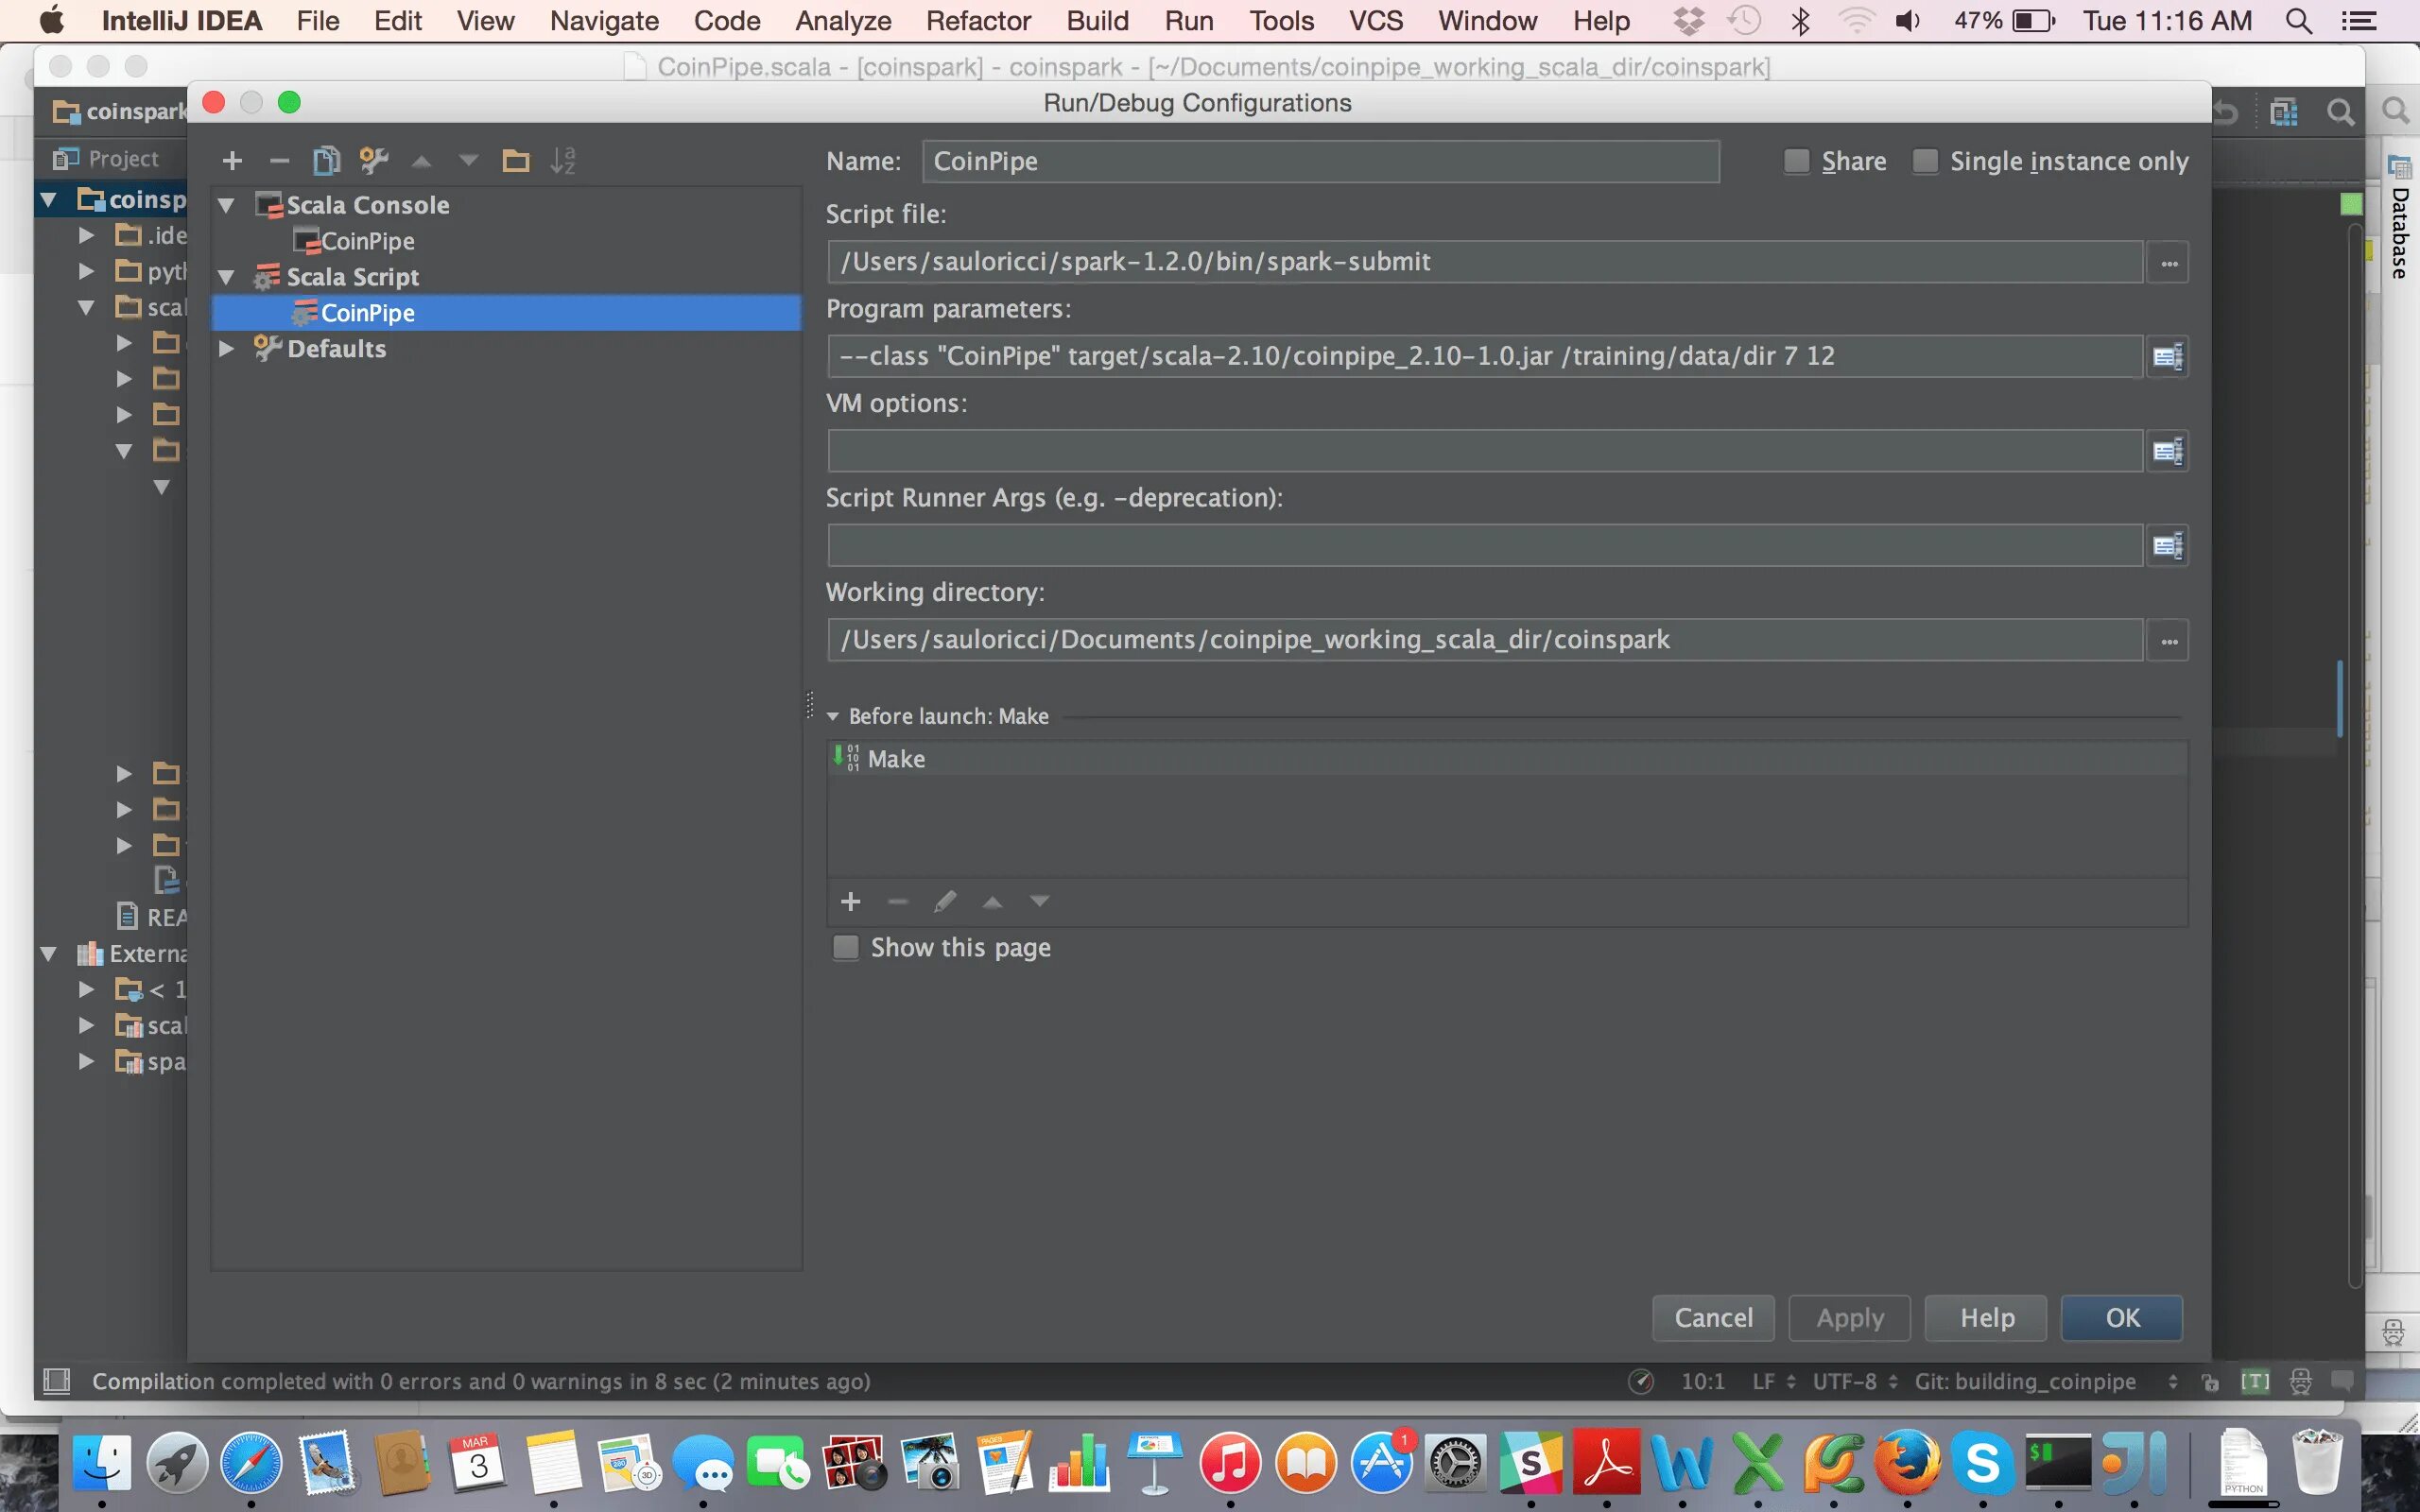Copy configuration using duplicate icon
This screenshot has height=1512, width=2420.
coord(326,161)
